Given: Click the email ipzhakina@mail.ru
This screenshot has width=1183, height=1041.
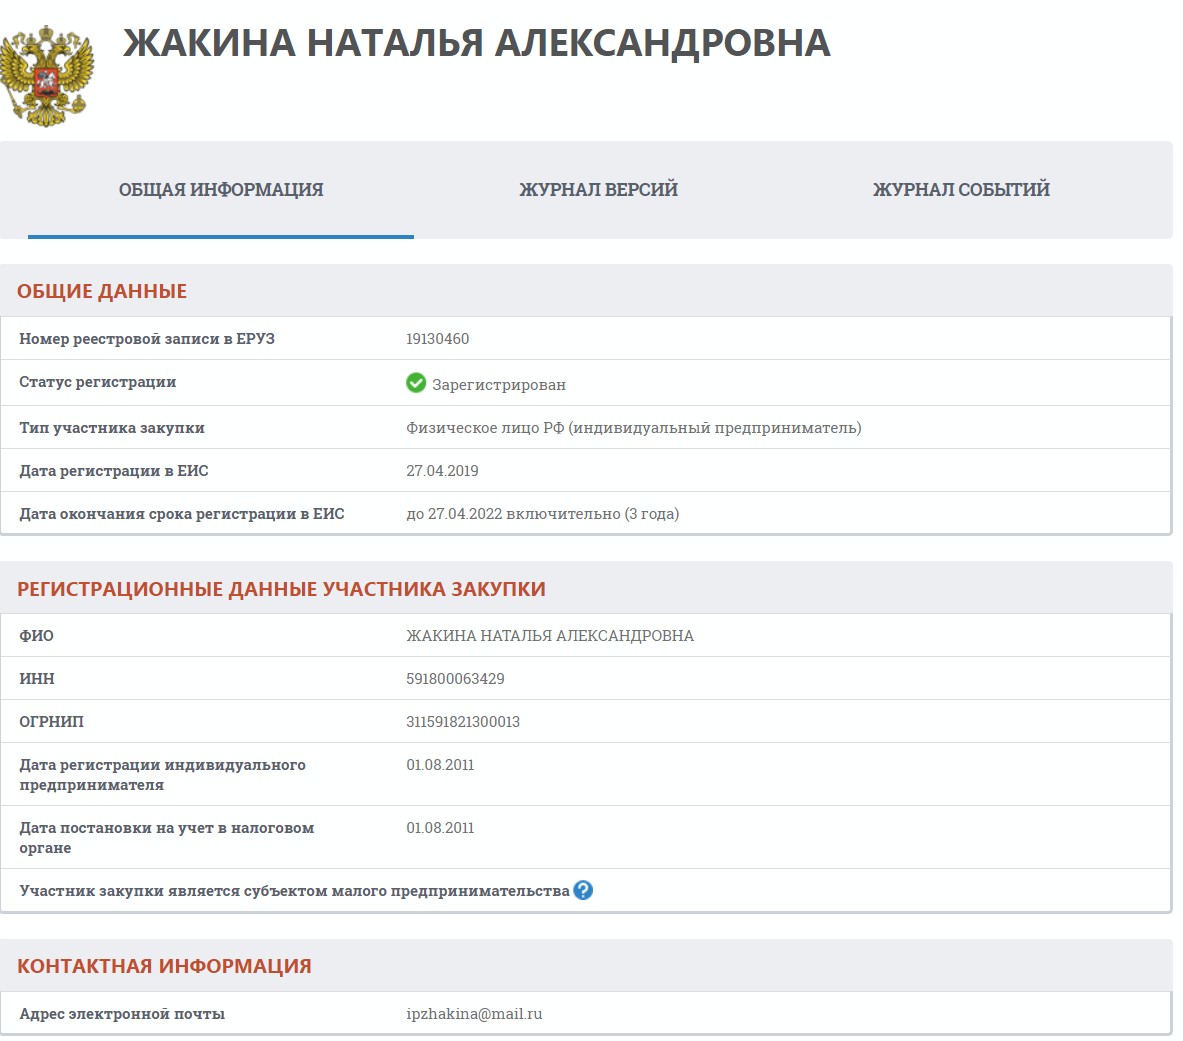Looking at the screenshot, I should (x=474, y=1014).
